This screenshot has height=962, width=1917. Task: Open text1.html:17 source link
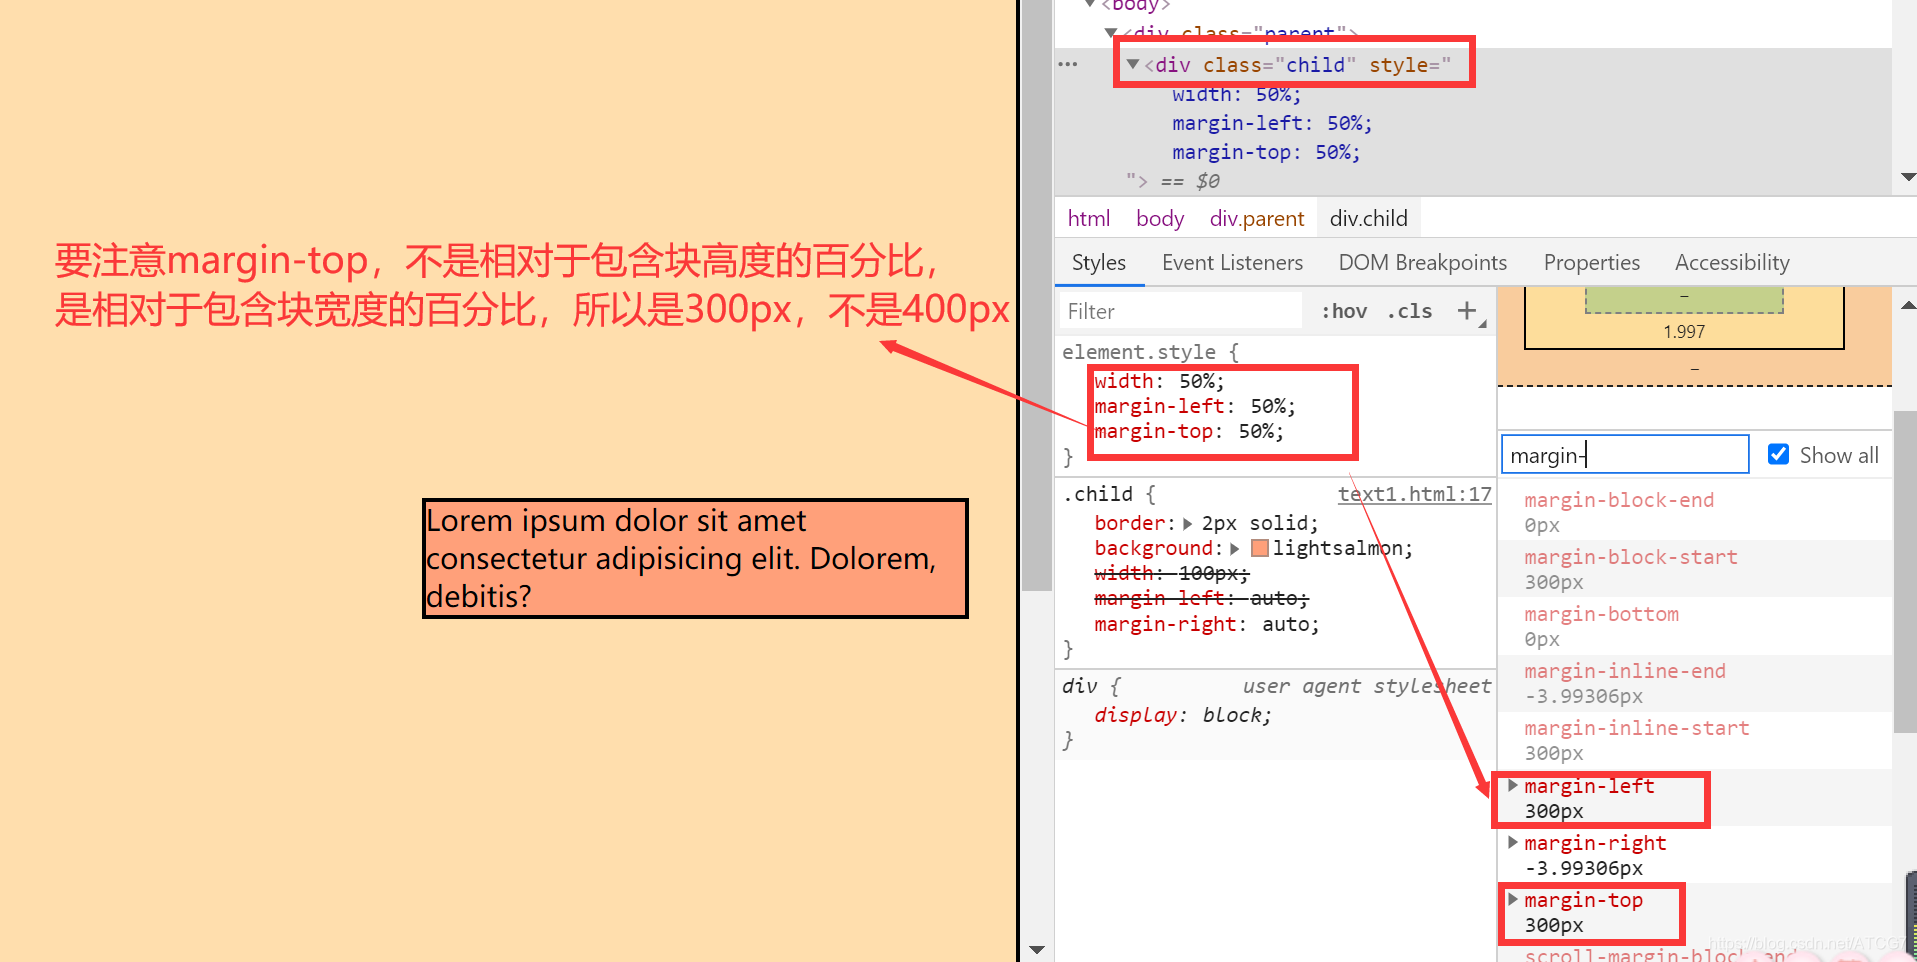(x=1414, y=494)
